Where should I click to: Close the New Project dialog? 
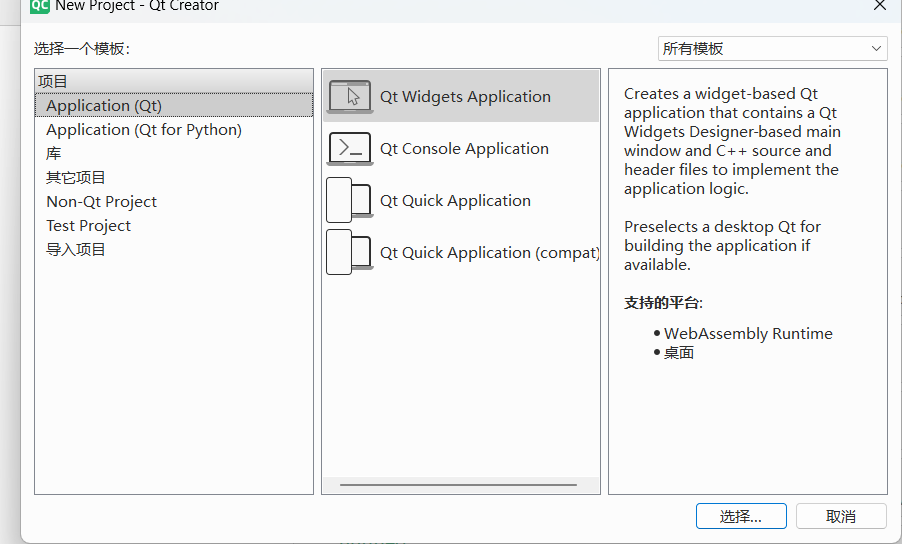(x=880, y=6)
